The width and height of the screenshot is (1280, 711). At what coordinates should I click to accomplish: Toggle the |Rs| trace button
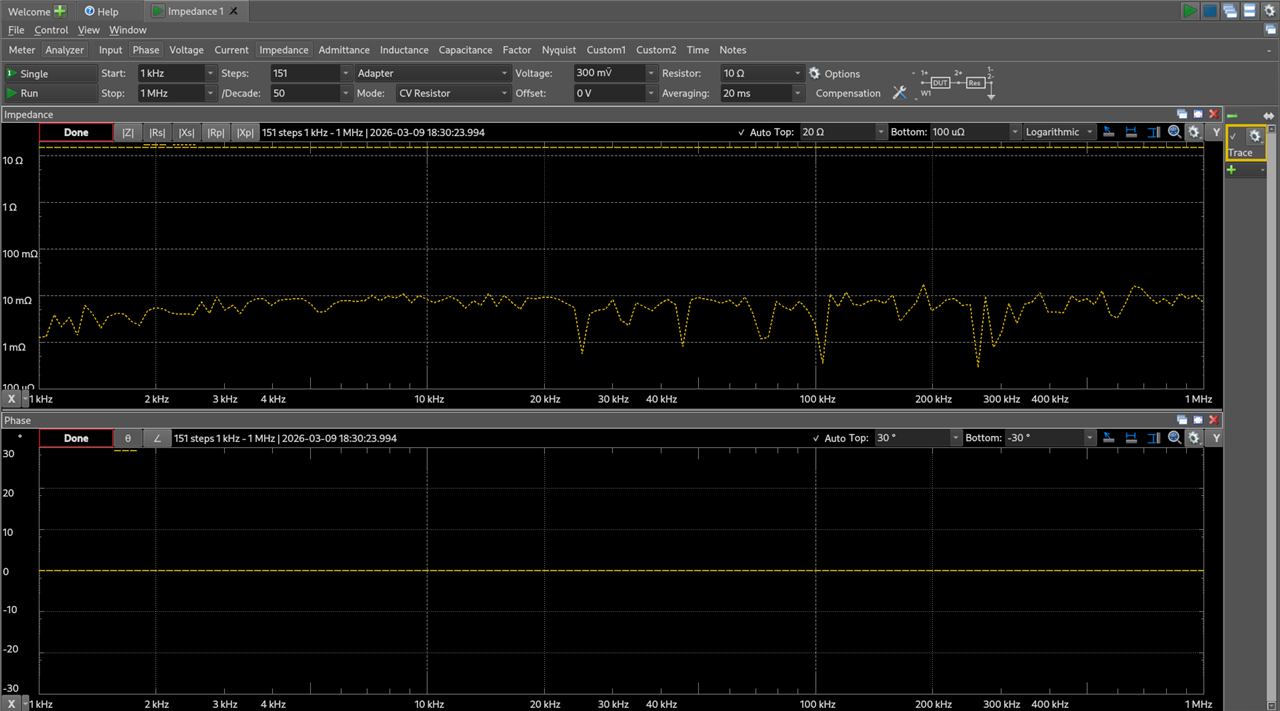pyautogui.click(x=157, y=132)
